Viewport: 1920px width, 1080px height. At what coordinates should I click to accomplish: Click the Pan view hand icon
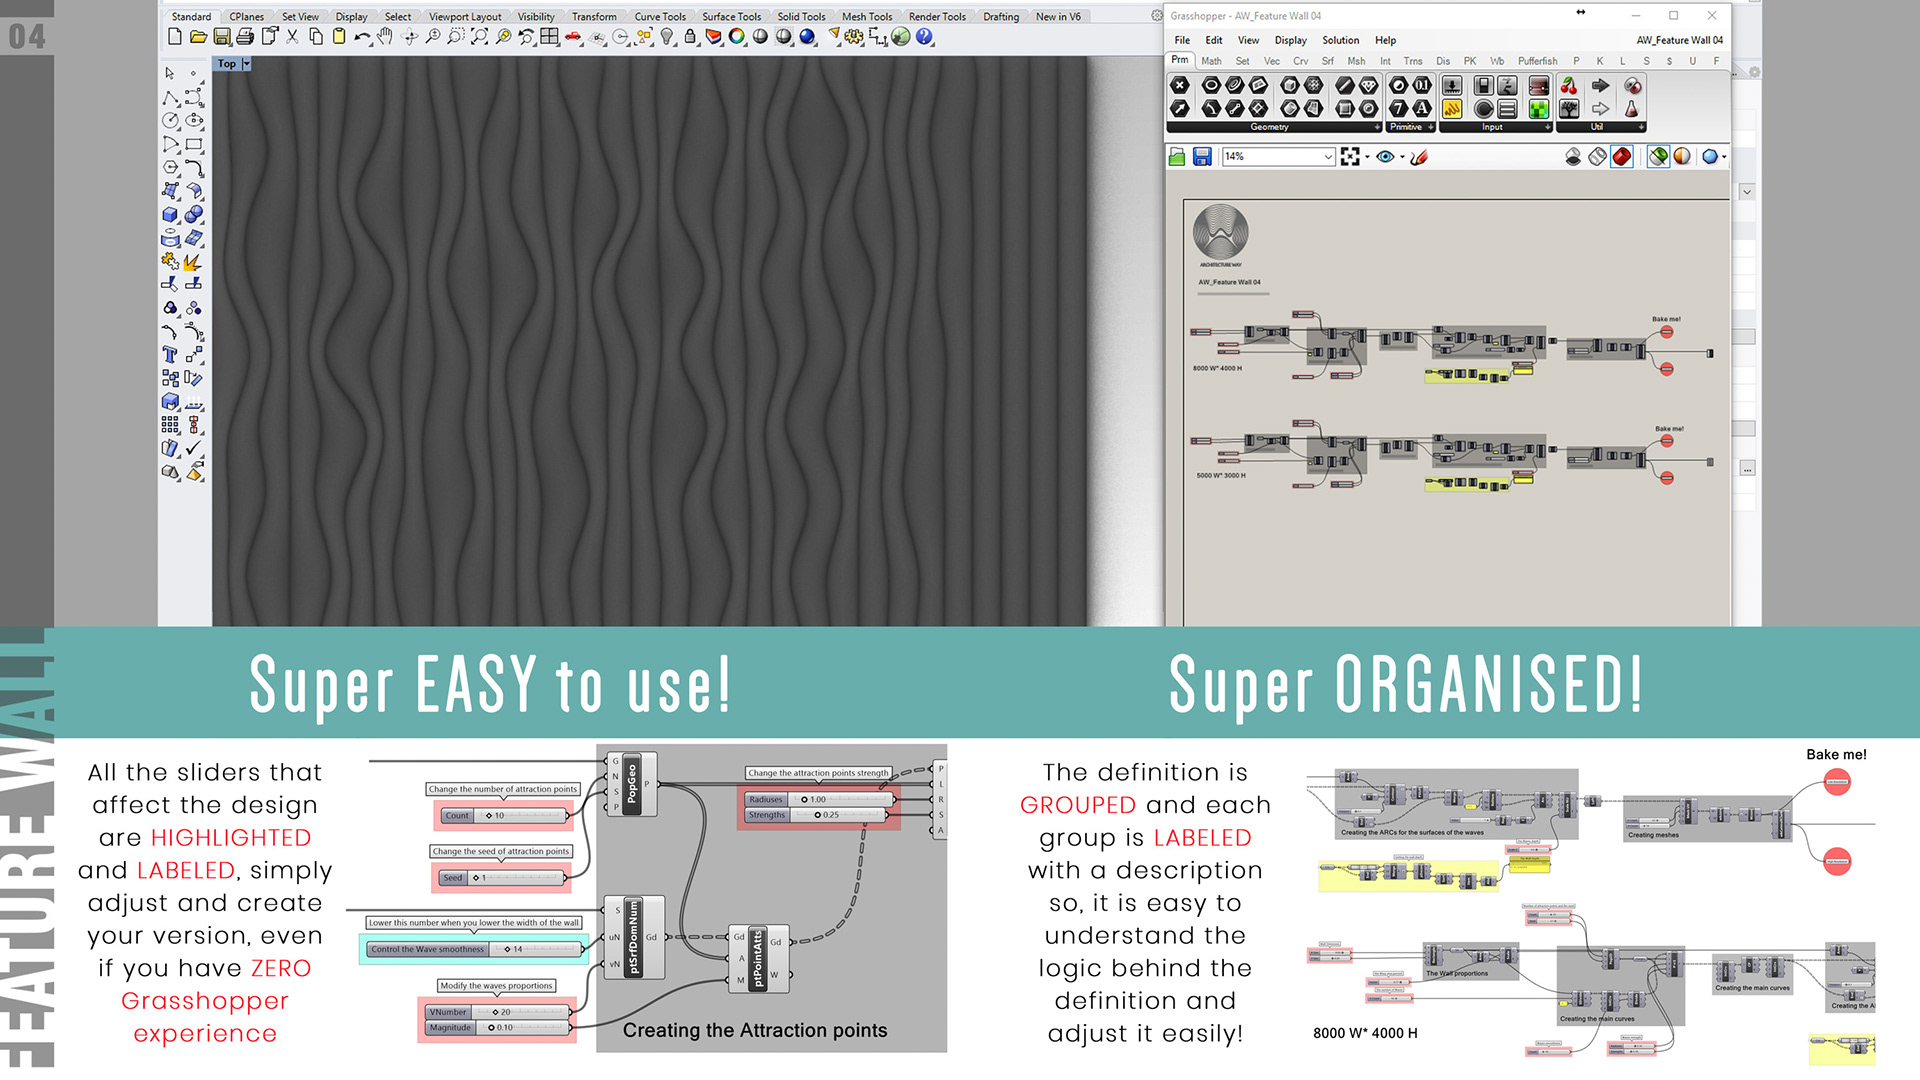[x=385, y=37]
